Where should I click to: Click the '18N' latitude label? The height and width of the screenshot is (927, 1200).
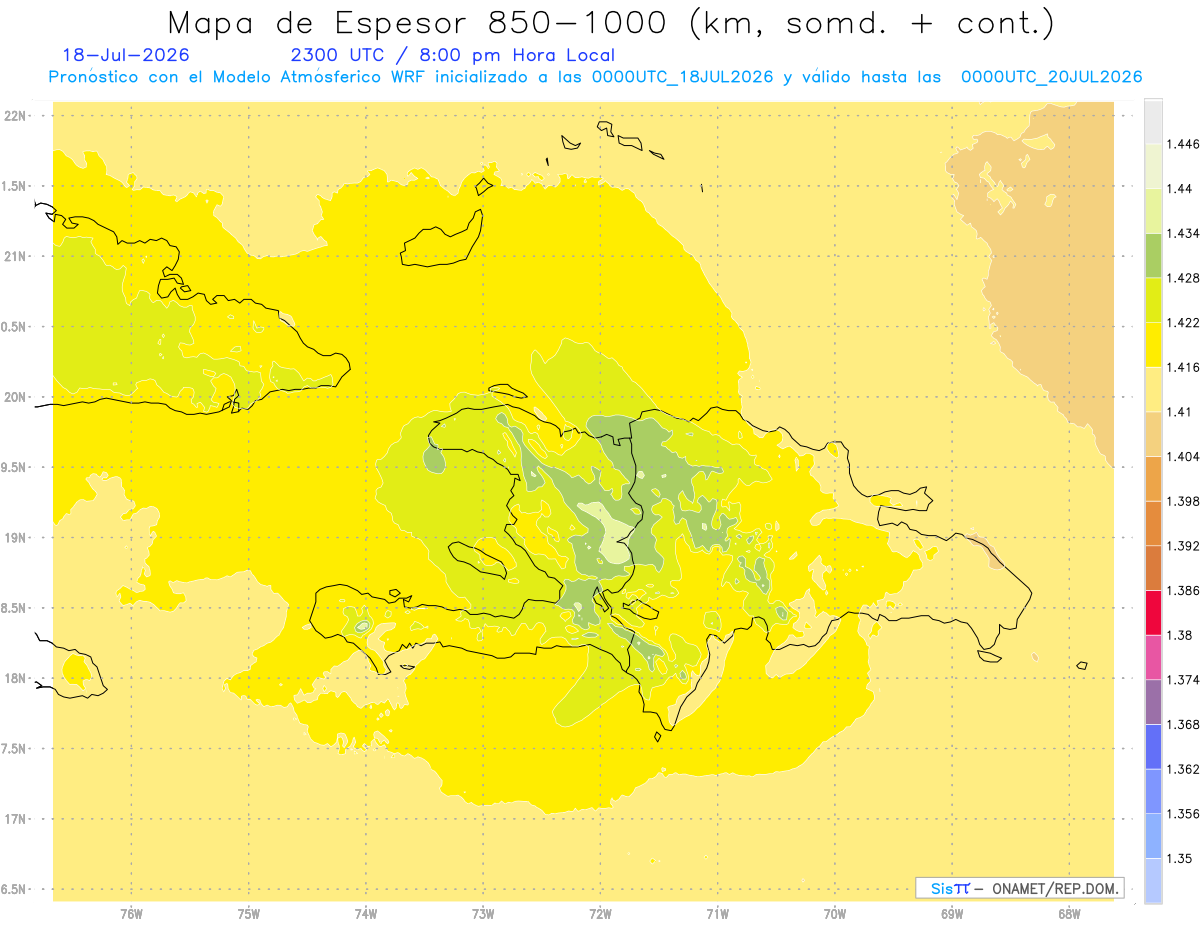[17, 679]
